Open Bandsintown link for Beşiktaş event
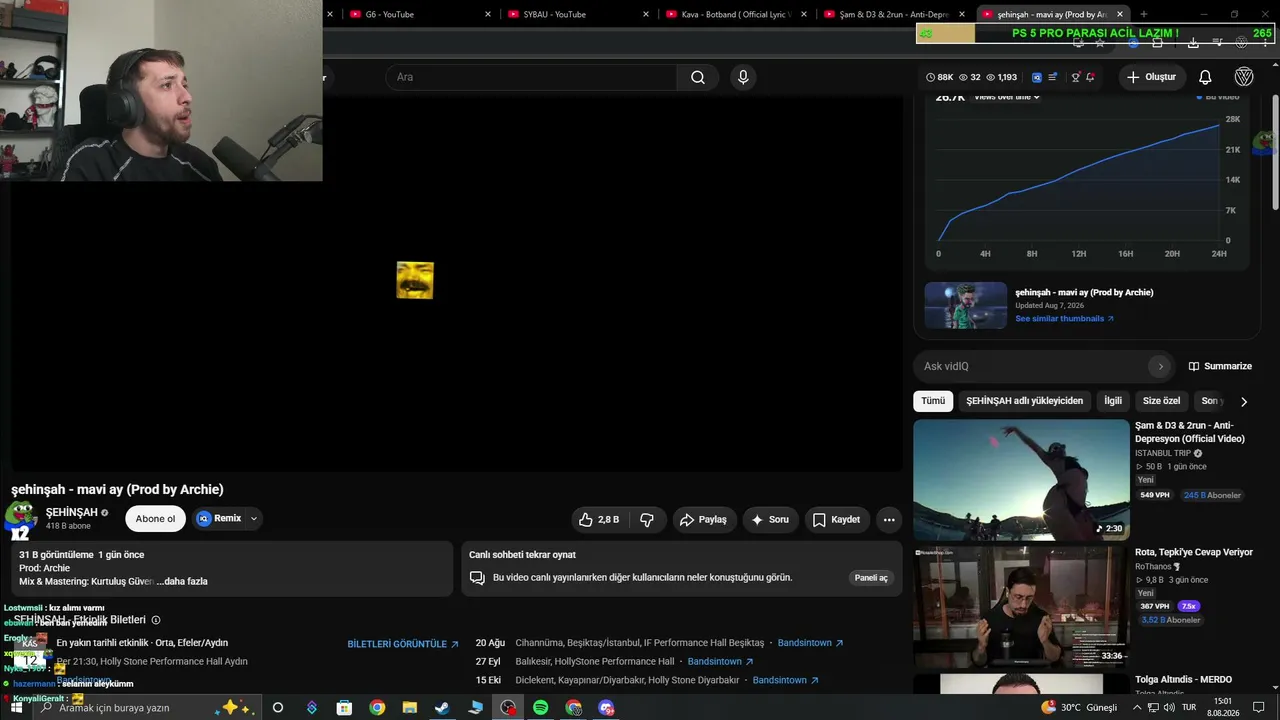Image resolution: width=1280 pixels, height=720 pixels. click(811, 643)
